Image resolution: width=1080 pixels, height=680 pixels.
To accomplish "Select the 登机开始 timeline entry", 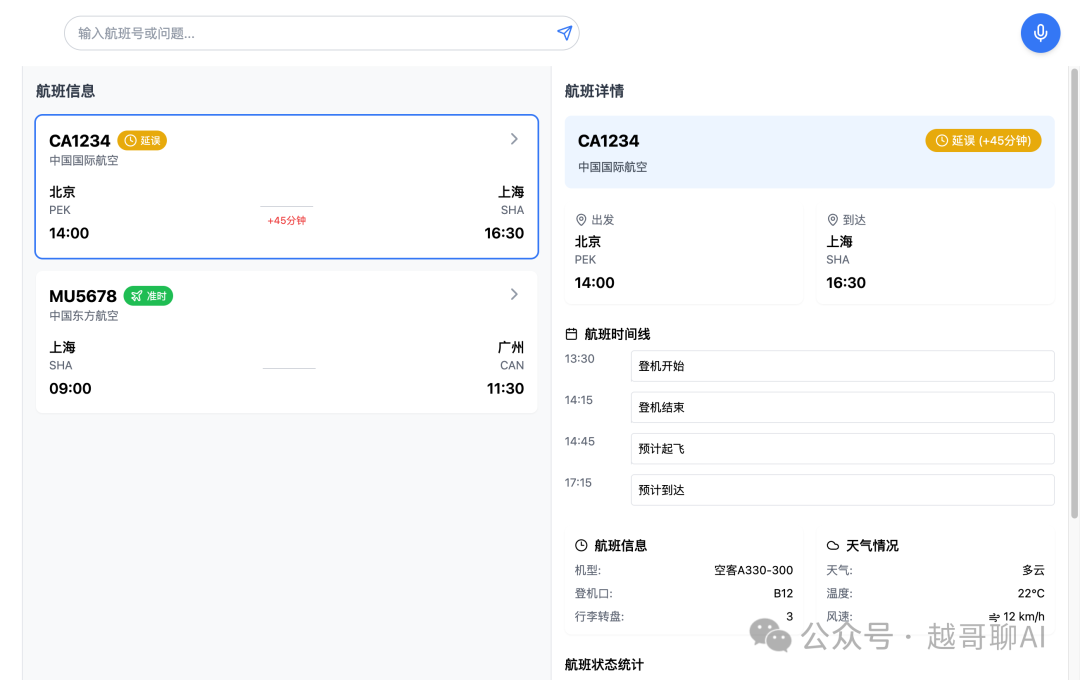I will 842,366.
